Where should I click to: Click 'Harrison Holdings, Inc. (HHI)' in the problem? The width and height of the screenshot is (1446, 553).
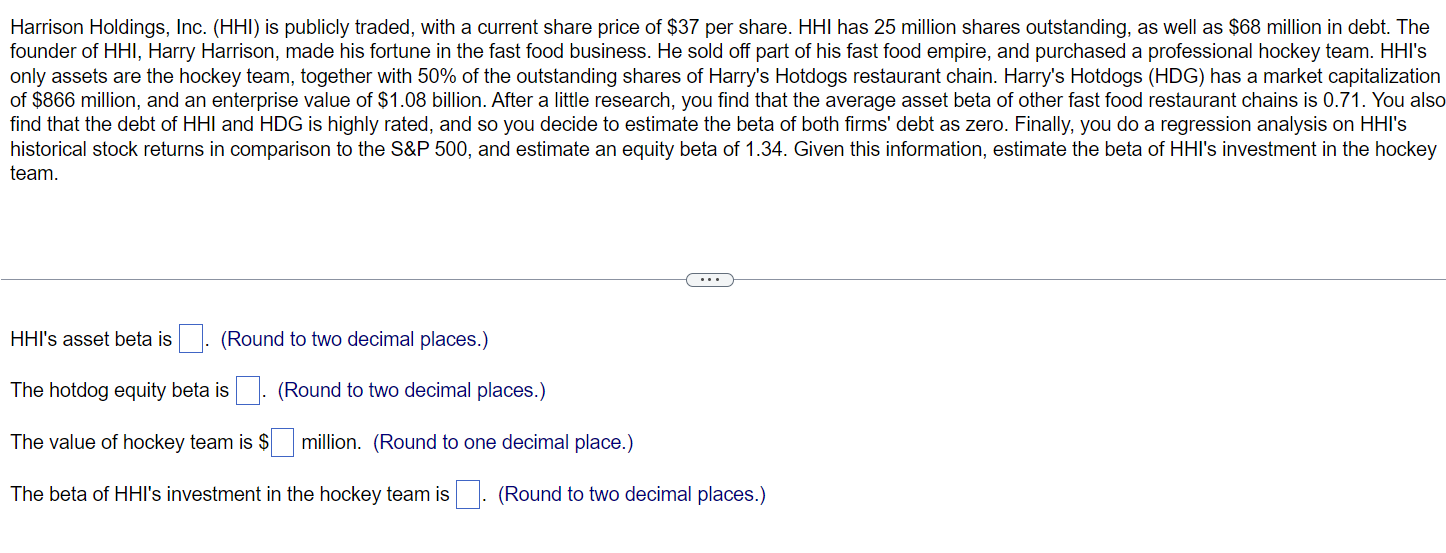coord(137,28)
